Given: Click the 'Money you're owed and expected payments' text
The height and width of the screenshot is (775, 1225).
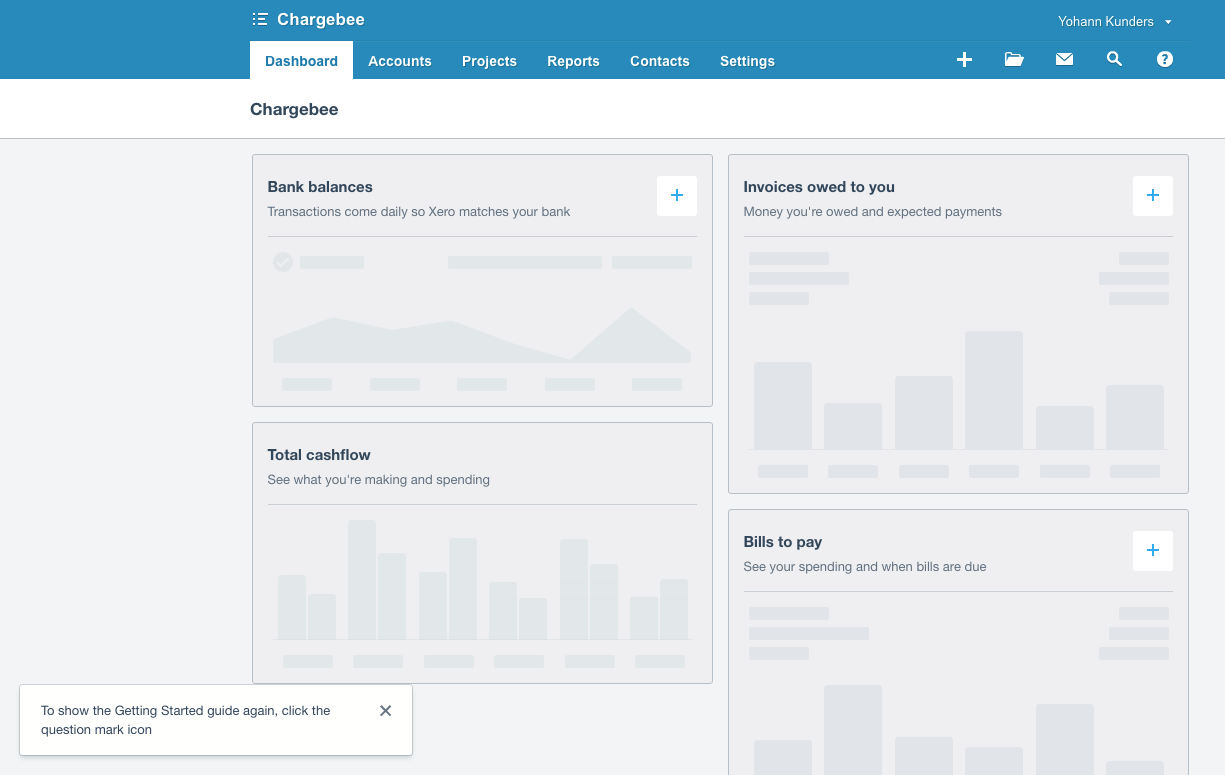Looking at the screenshot, I should (x=873, y=212).
